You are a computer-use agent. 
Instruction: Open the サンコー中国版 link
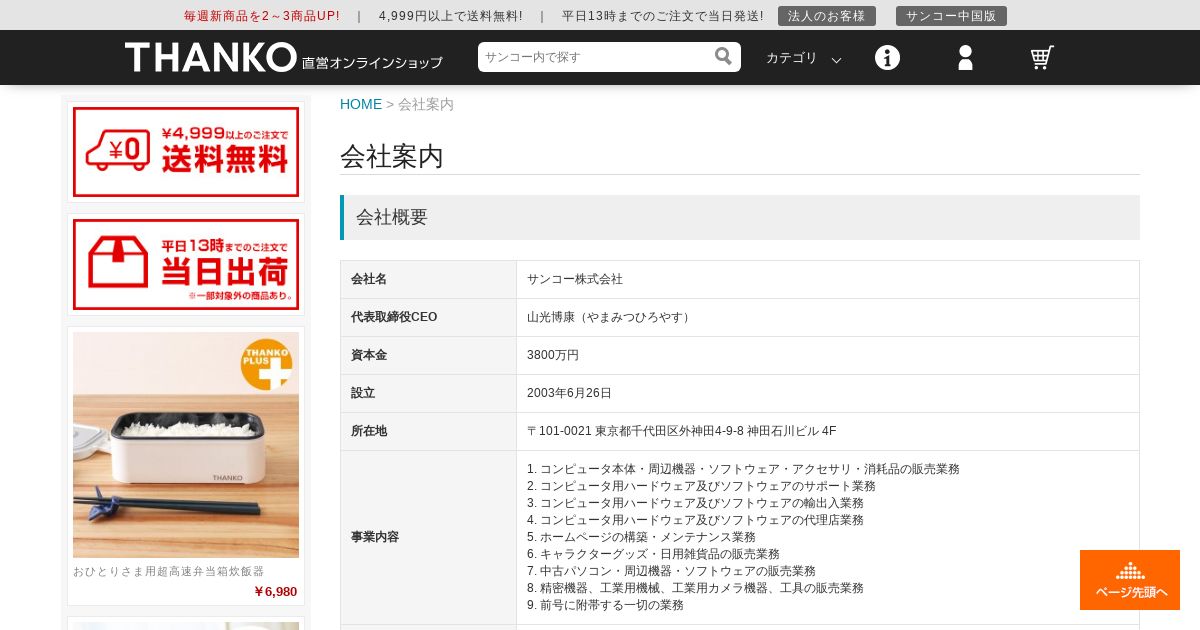[951, 16]
